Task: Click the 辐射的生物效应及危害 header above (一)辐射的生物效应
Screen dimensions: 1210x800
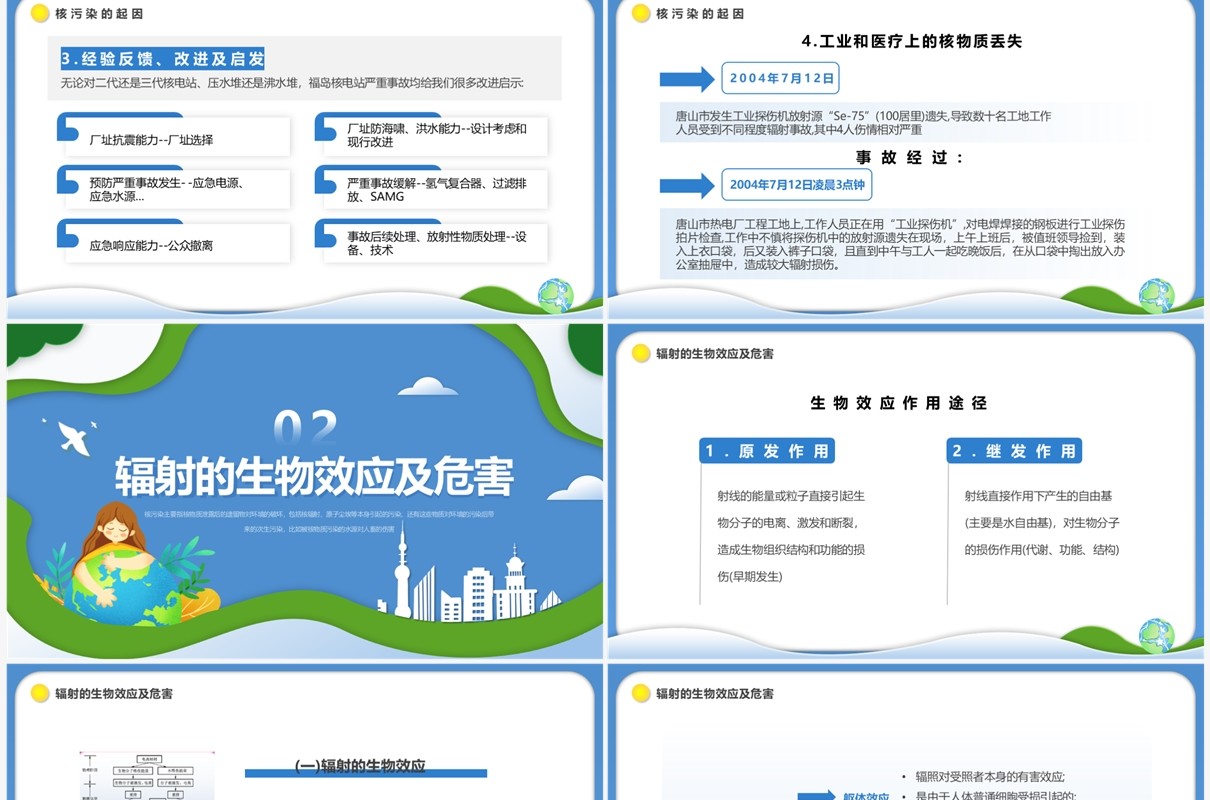Action: click(113, 693)
